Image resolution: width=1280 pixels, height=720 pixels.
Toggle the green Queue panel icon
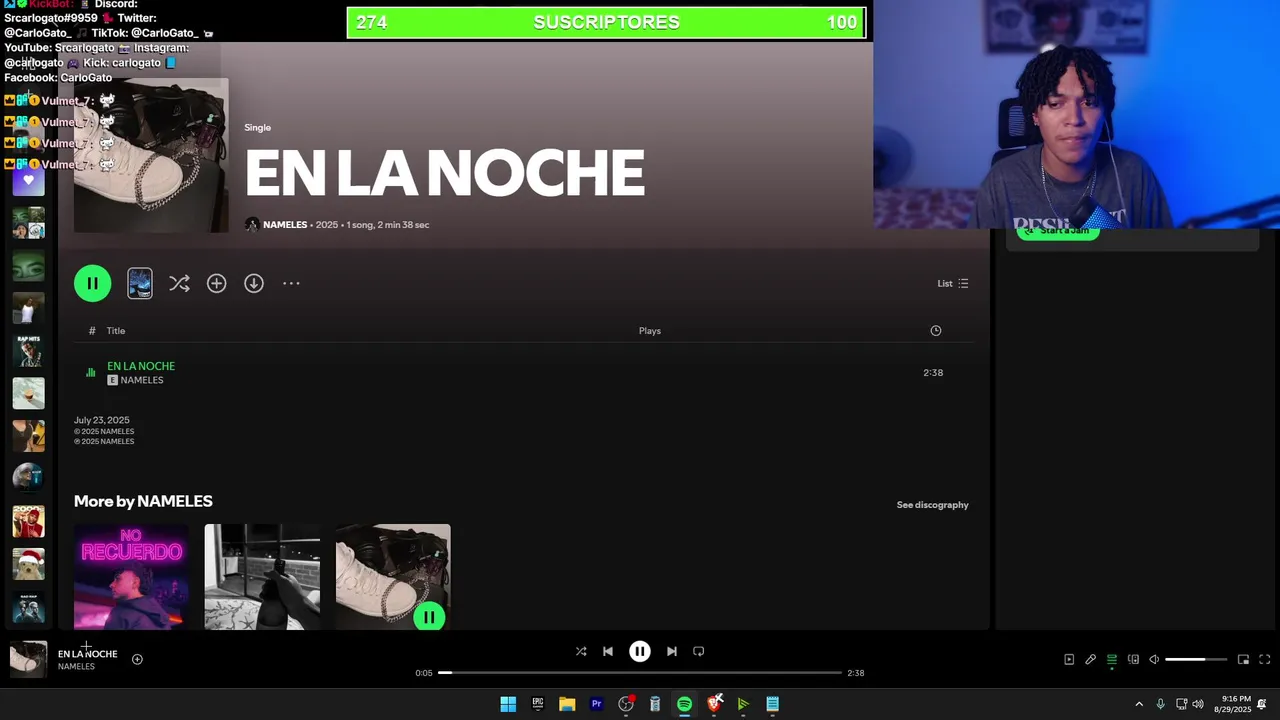pyautogui.click(x=1112, y=659)
